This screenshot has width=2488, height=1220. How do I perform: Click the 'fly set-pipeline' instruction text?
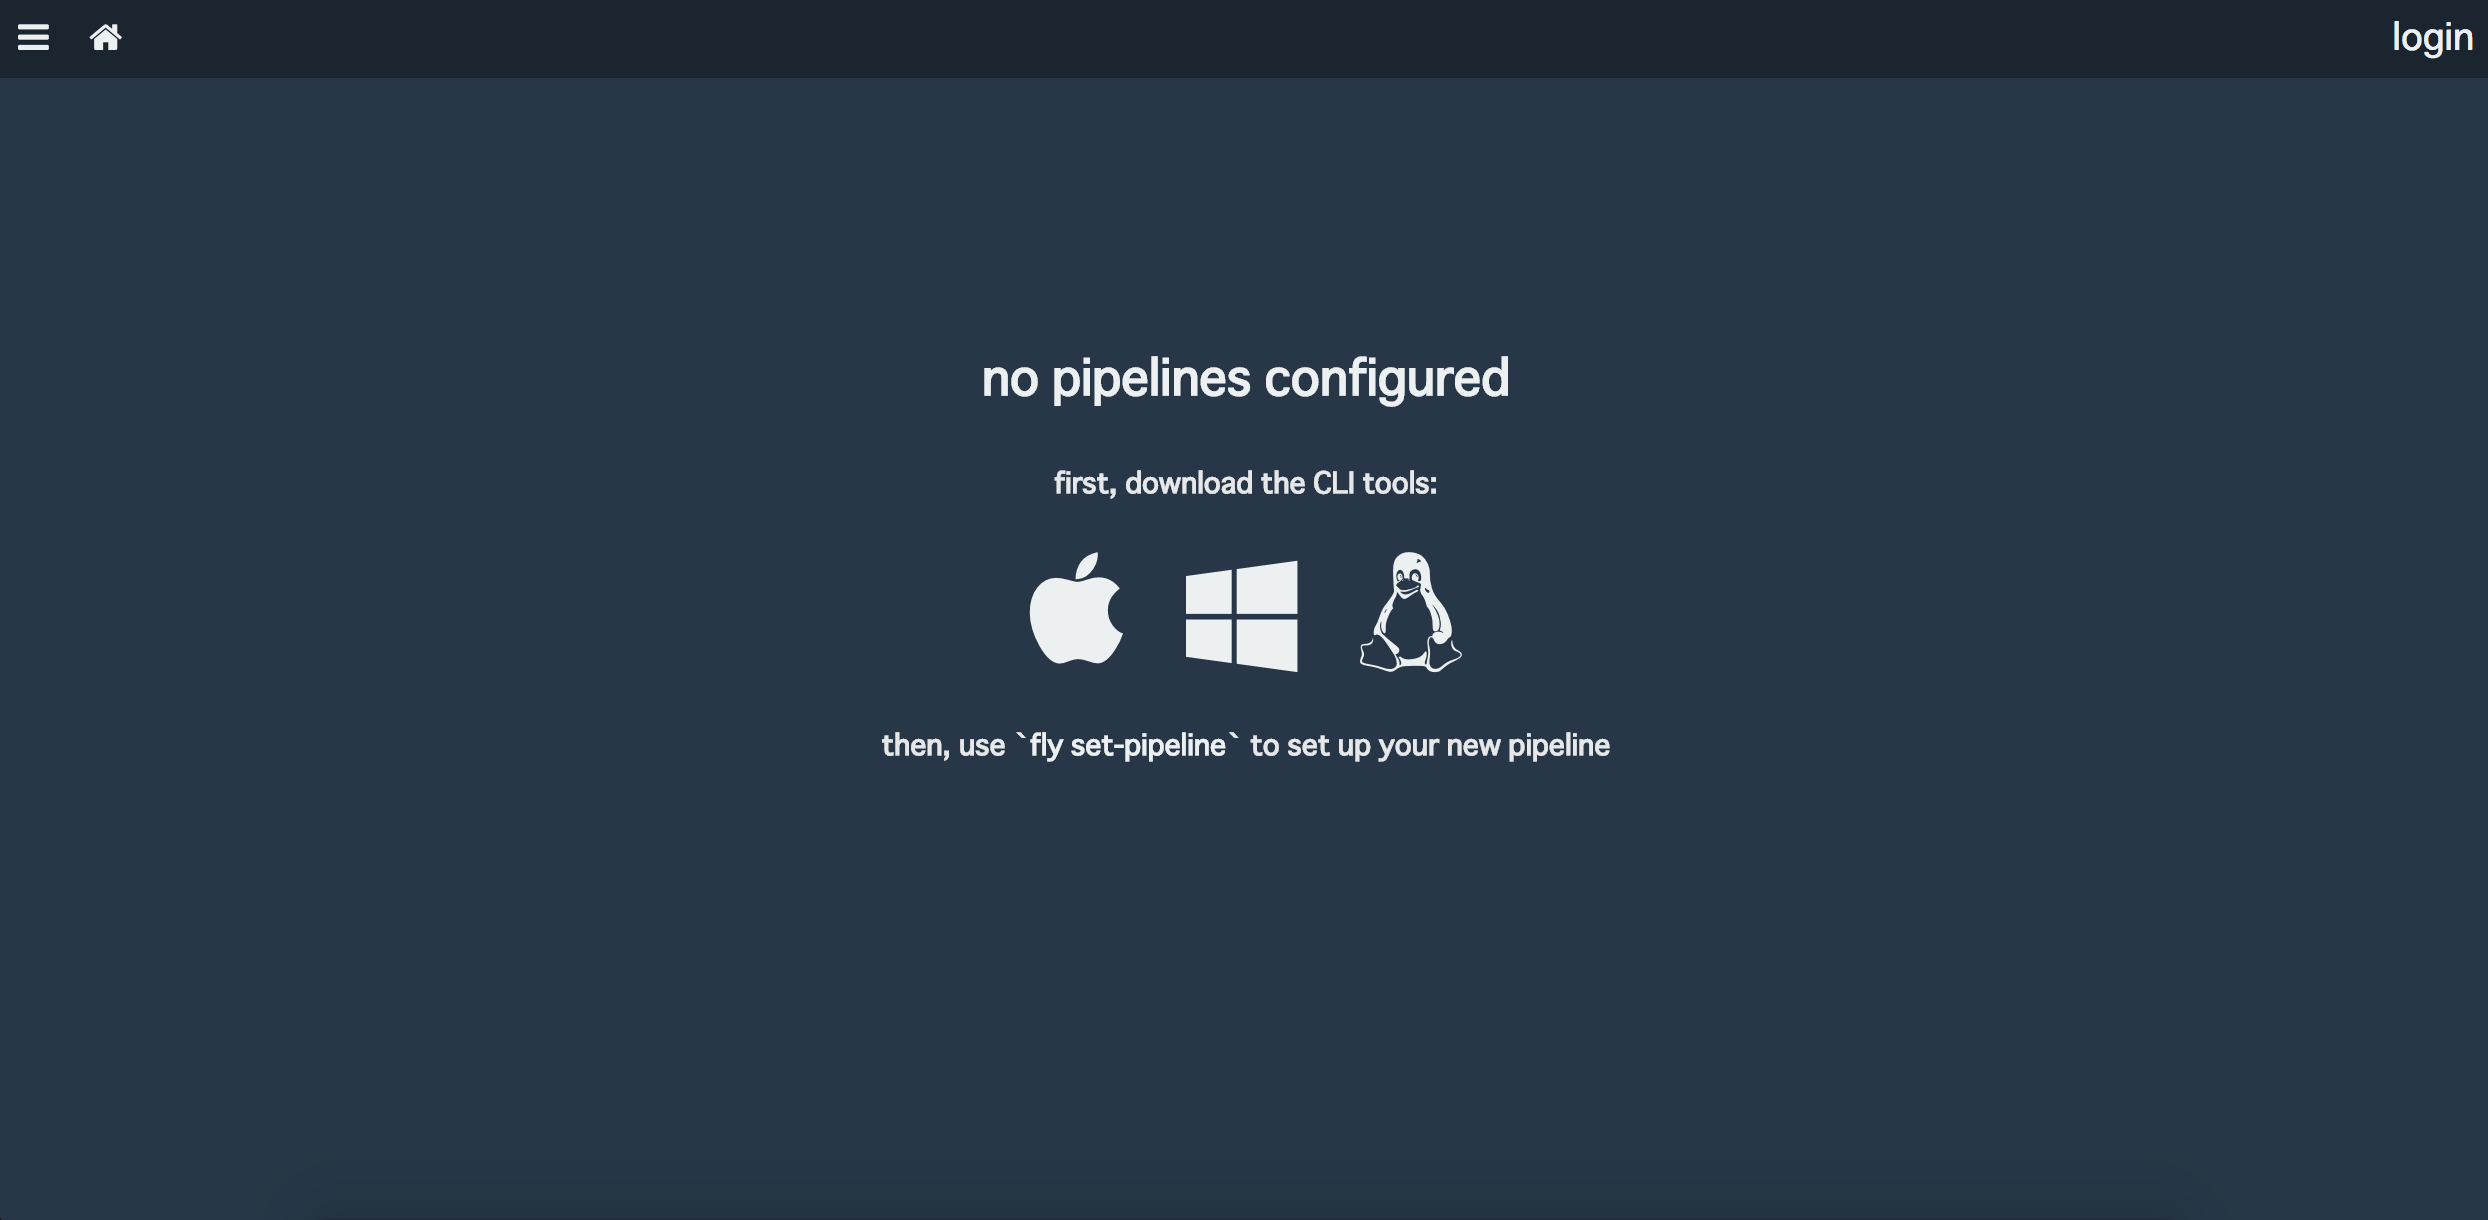pyautogui.click(x=1245, y=746)
